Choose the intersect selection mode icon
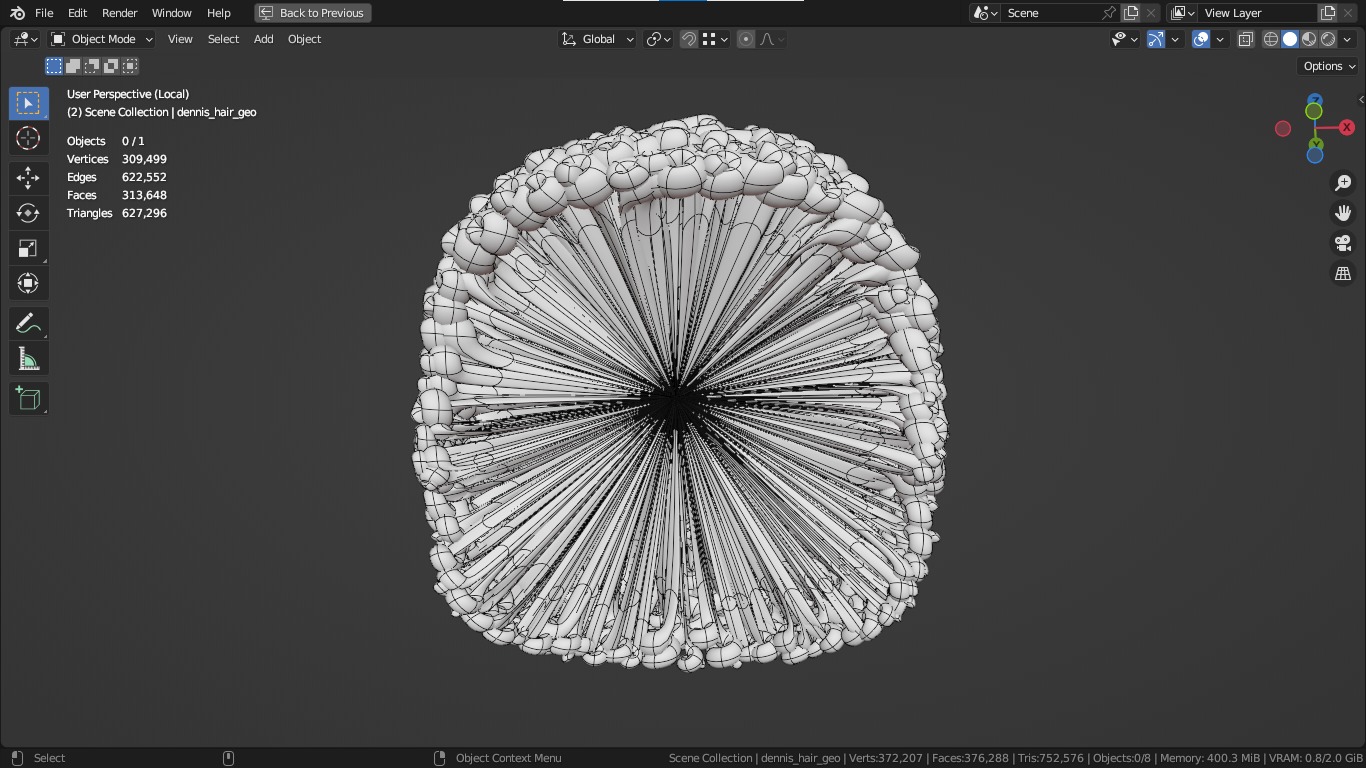This screenshot has height=768, width=1366. [x=130, y=66]
